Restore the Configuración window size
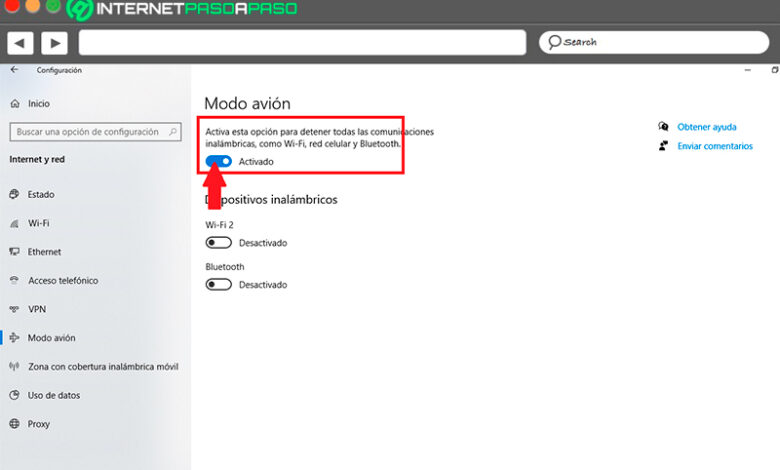The height and width of the screenshot is (470, 780). point(775,70)
